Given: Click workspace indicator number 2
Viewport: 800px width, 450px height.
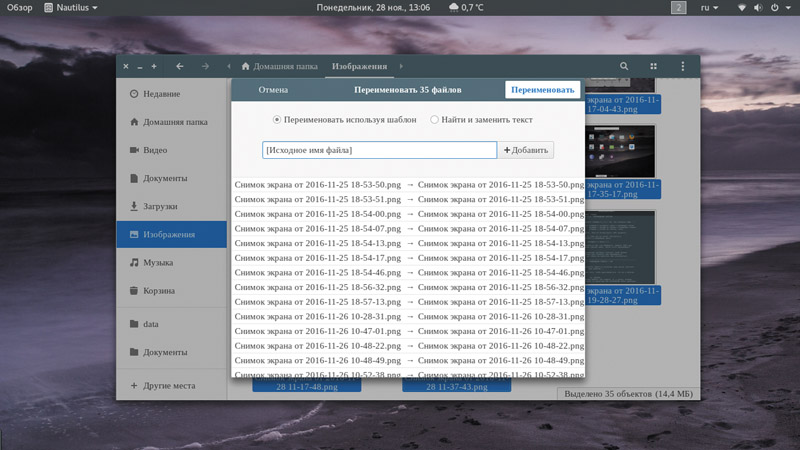Looking at the screenshot, I should point(679,8).
